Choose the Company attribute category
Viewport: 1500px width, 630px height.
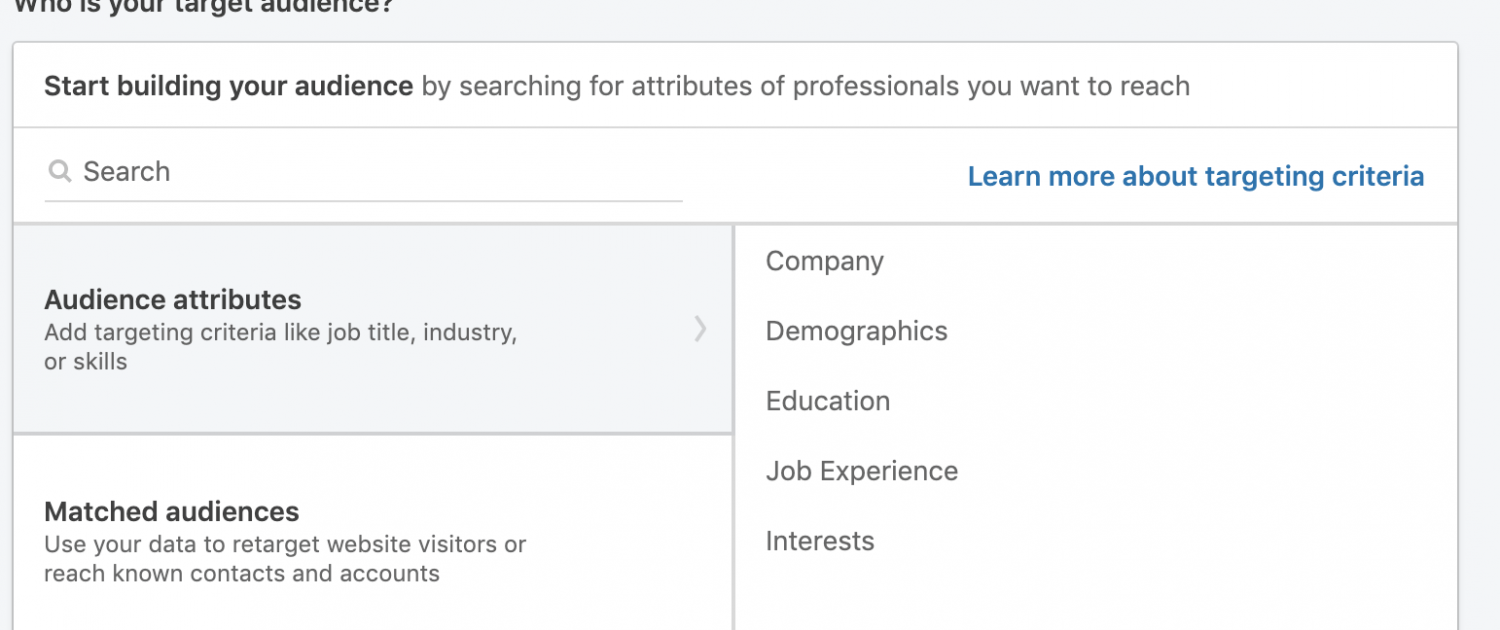[825, 262]
